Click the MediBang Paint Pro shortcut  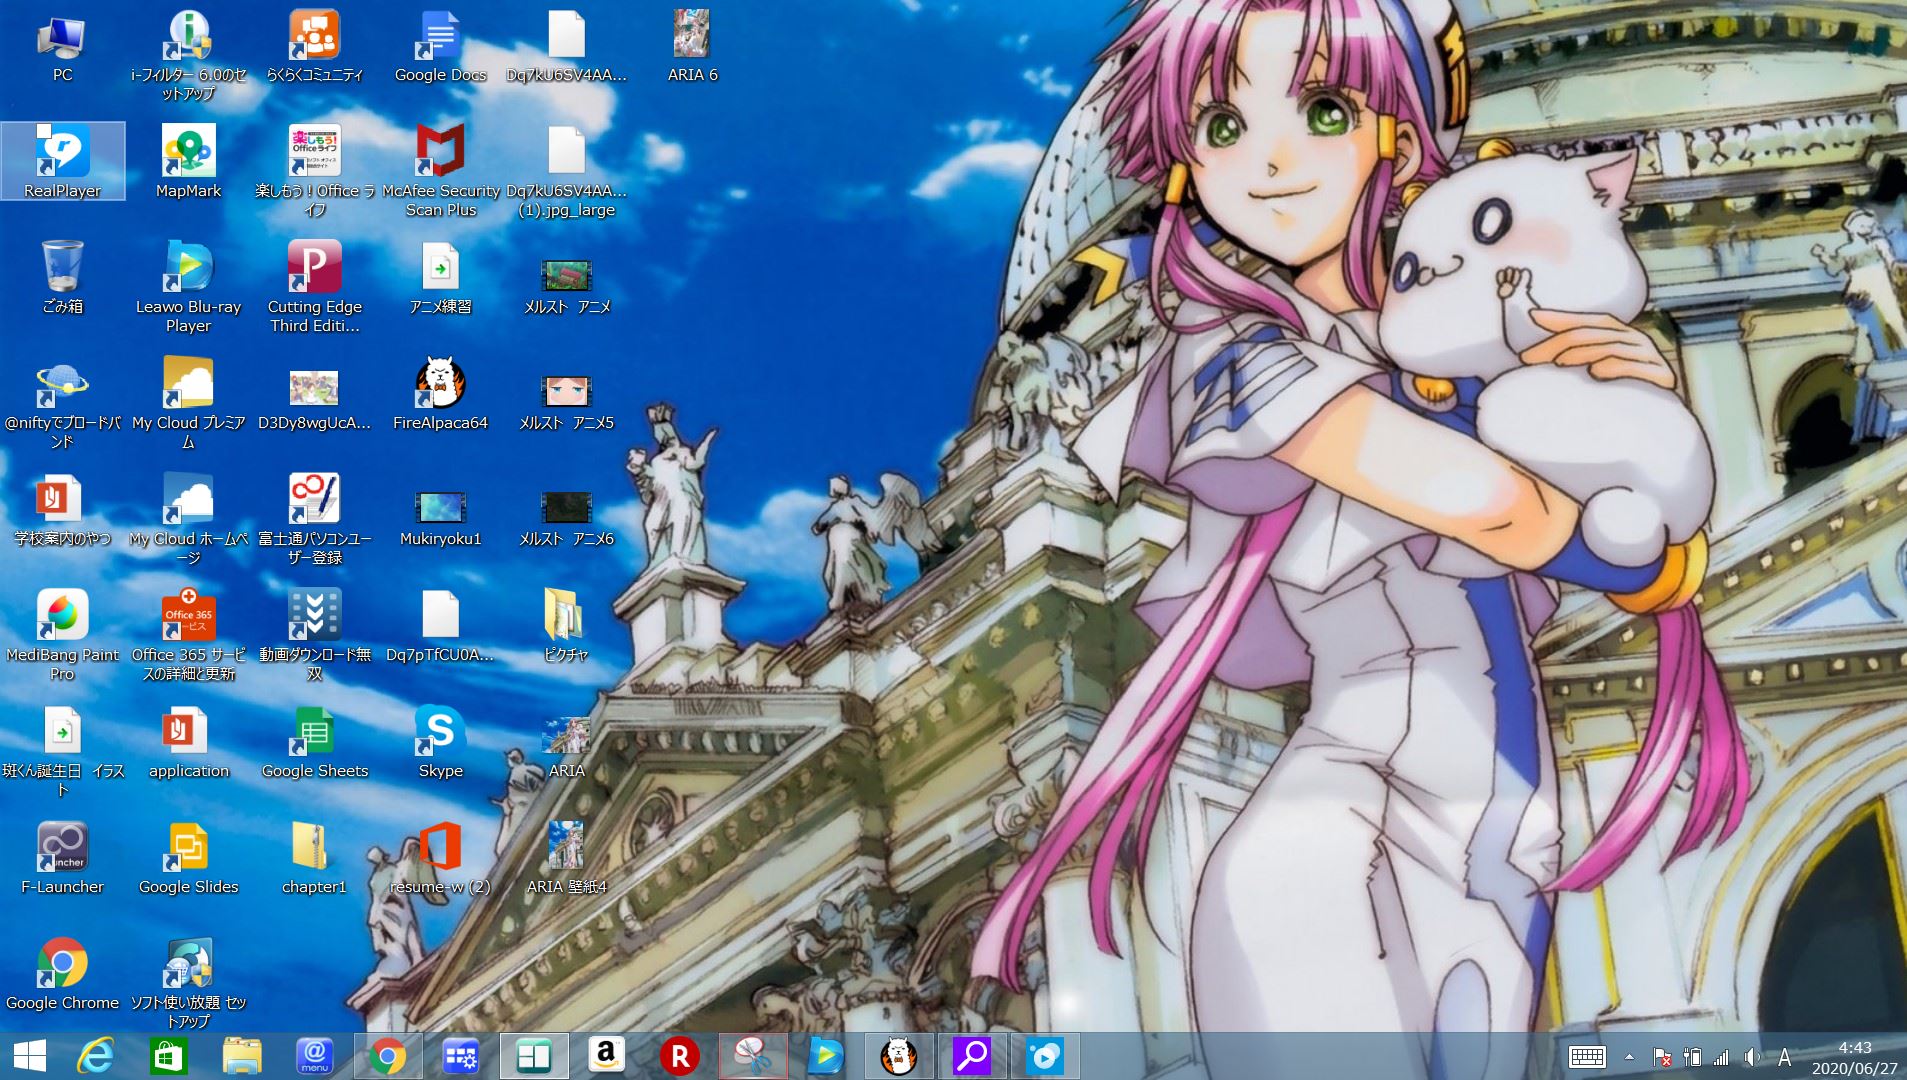[x=62, y=634]
